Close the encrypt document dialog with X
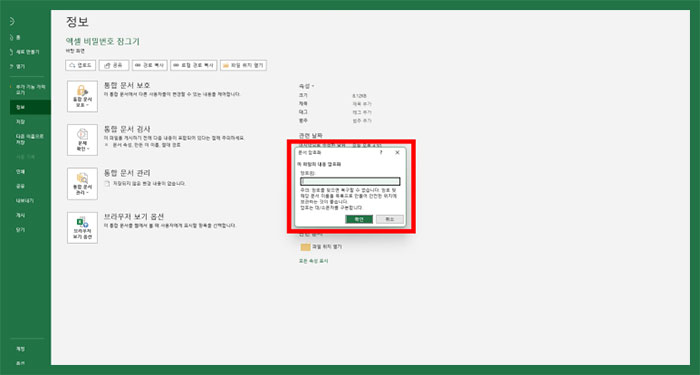Screen dimensions: 700x375 coord(397,152)
